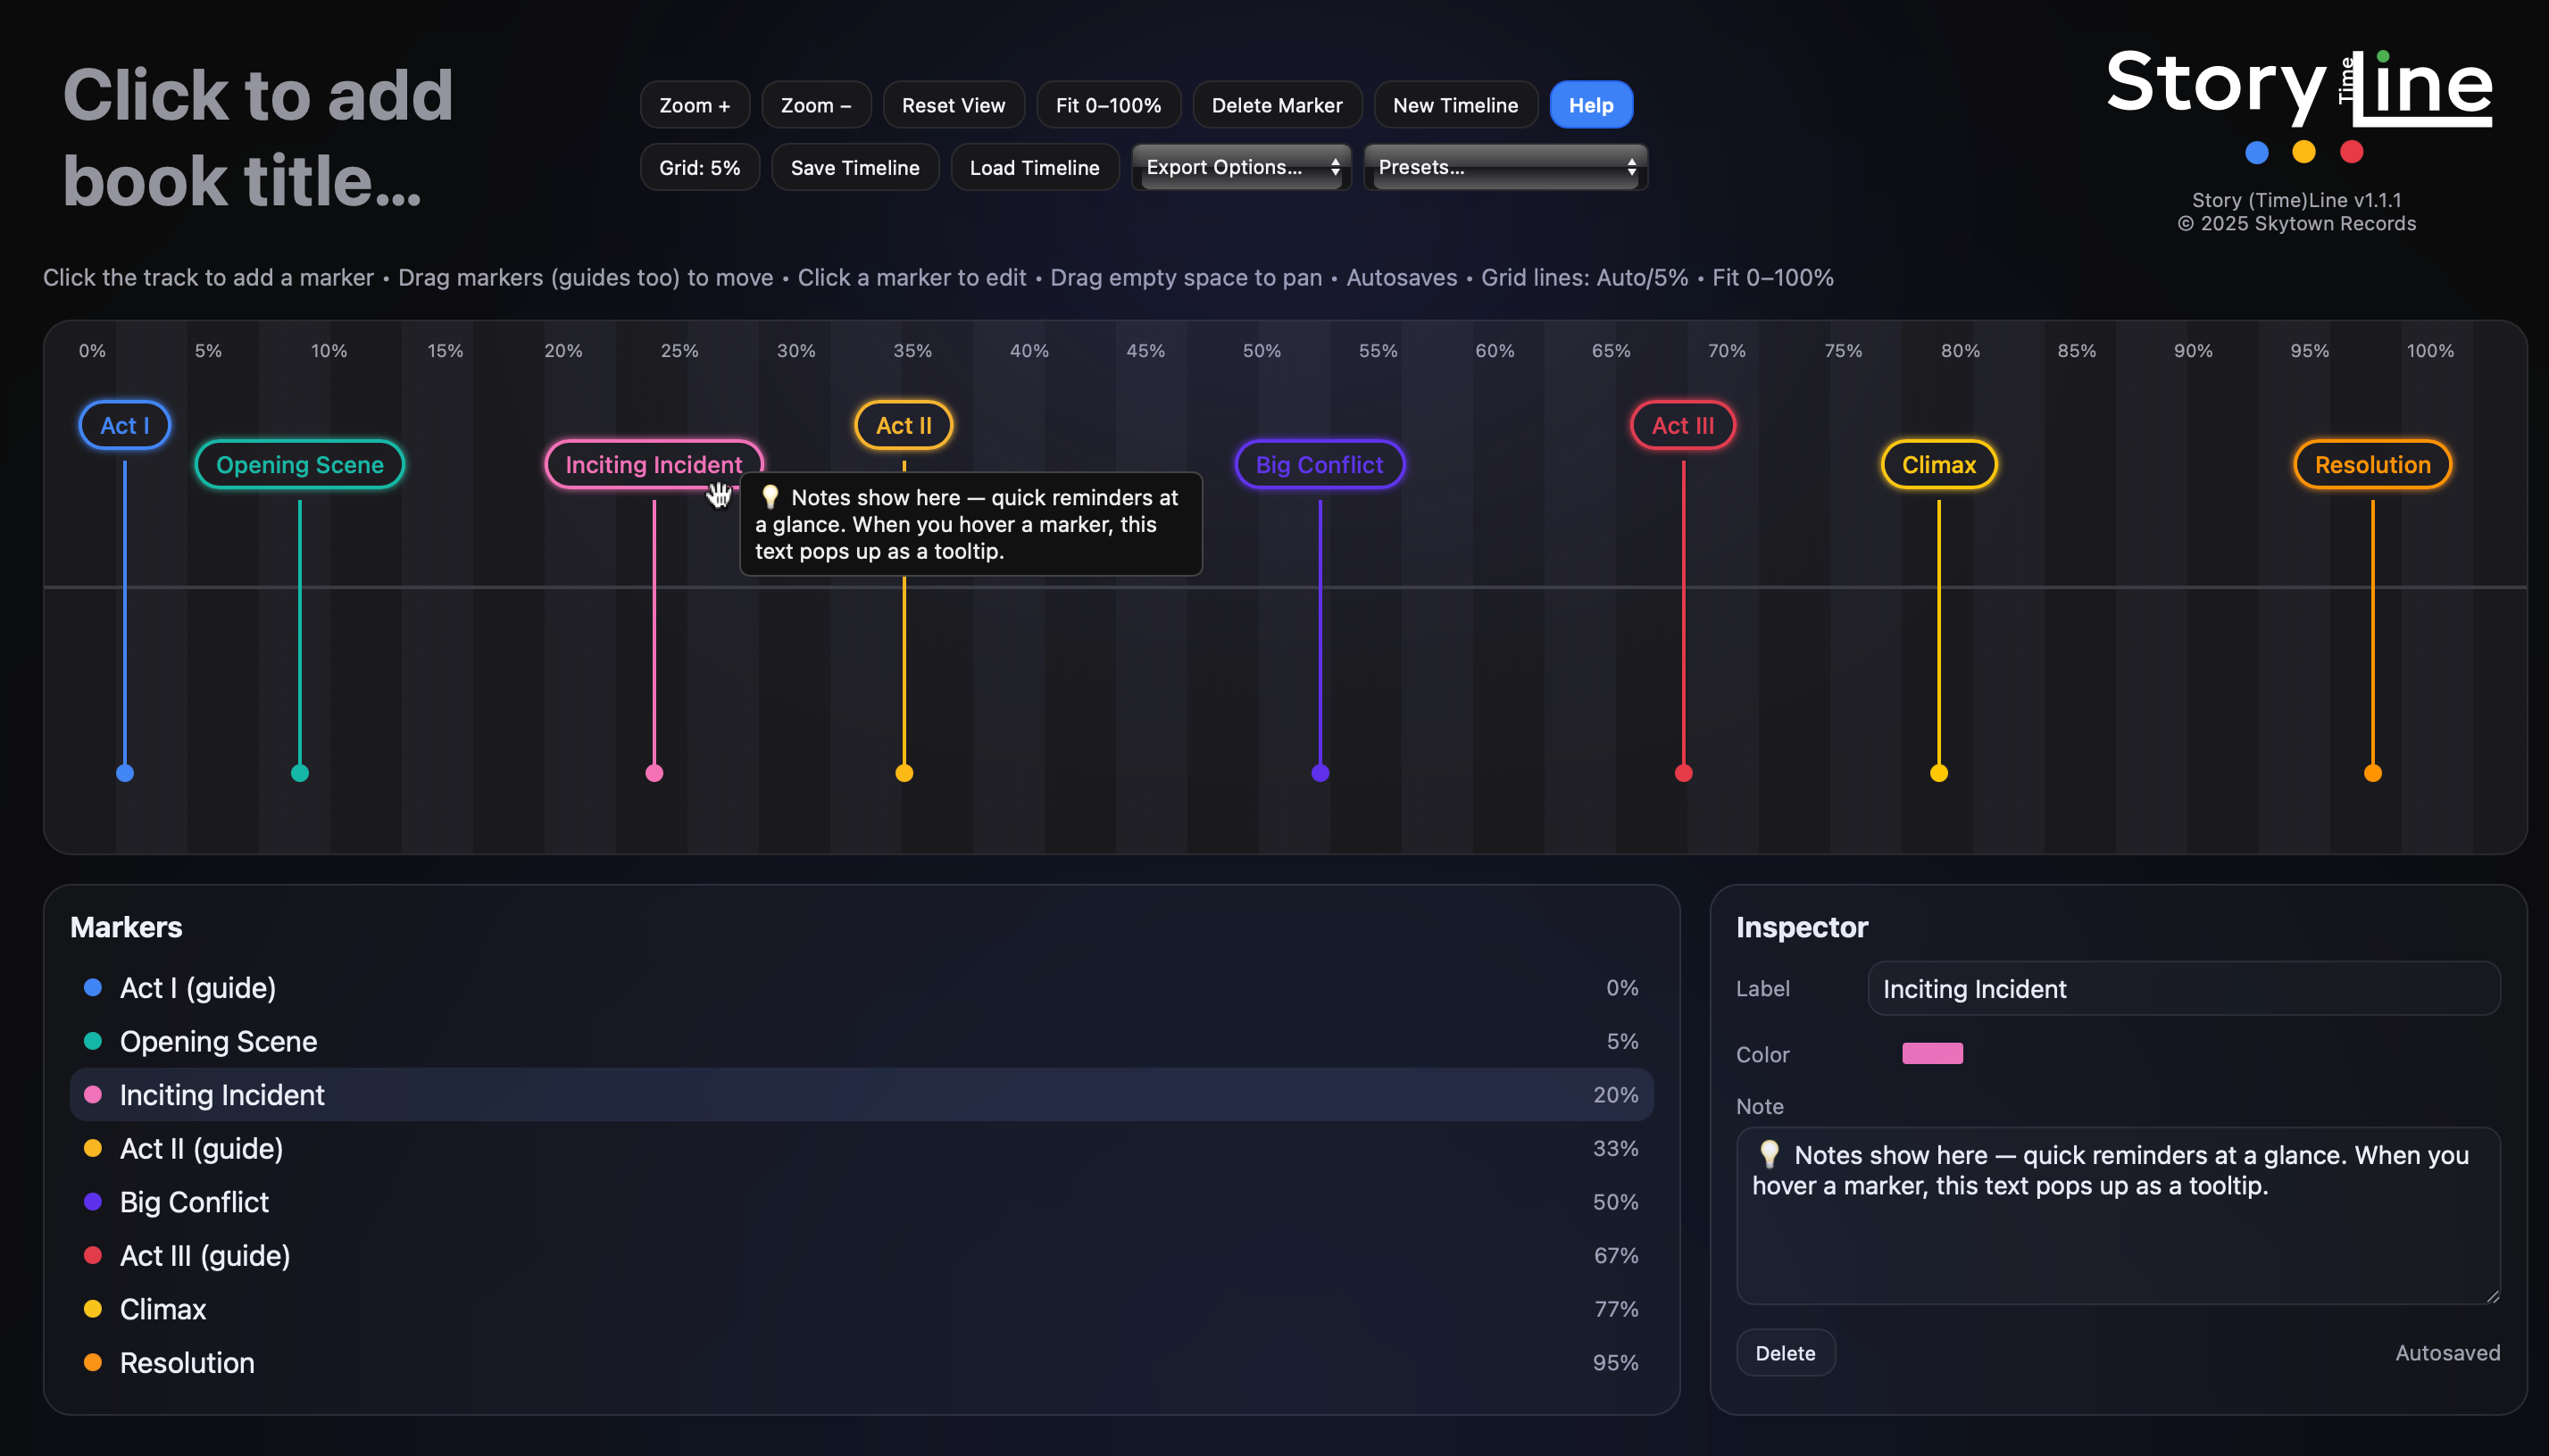
Task: Open the Help dialog
Action: pyautogui.click(x=1590, y=104)
